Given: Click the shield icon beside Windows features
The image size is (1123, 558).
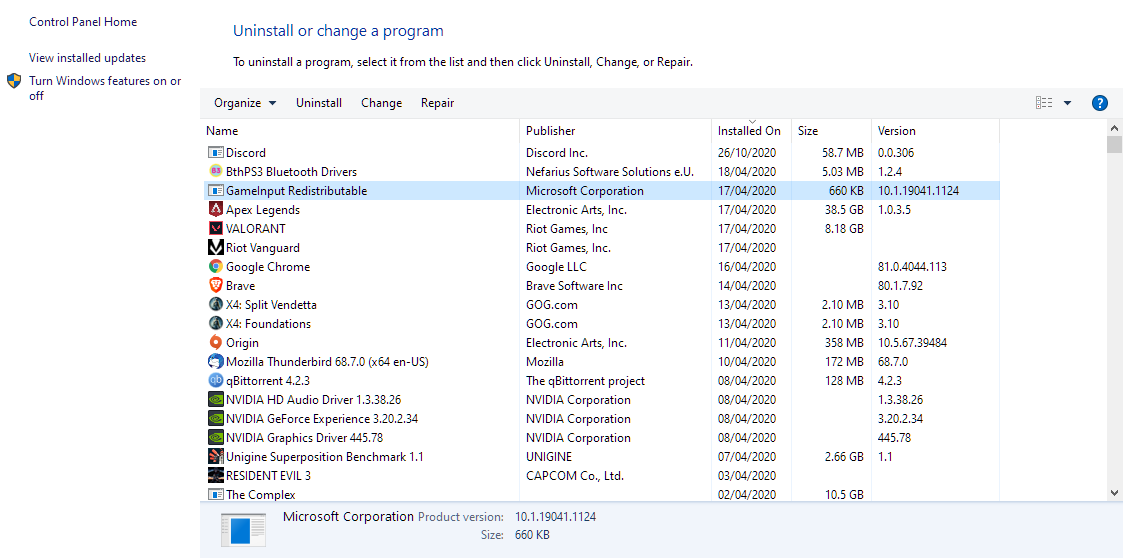Looking at the screenshot, I should (14, 80).
